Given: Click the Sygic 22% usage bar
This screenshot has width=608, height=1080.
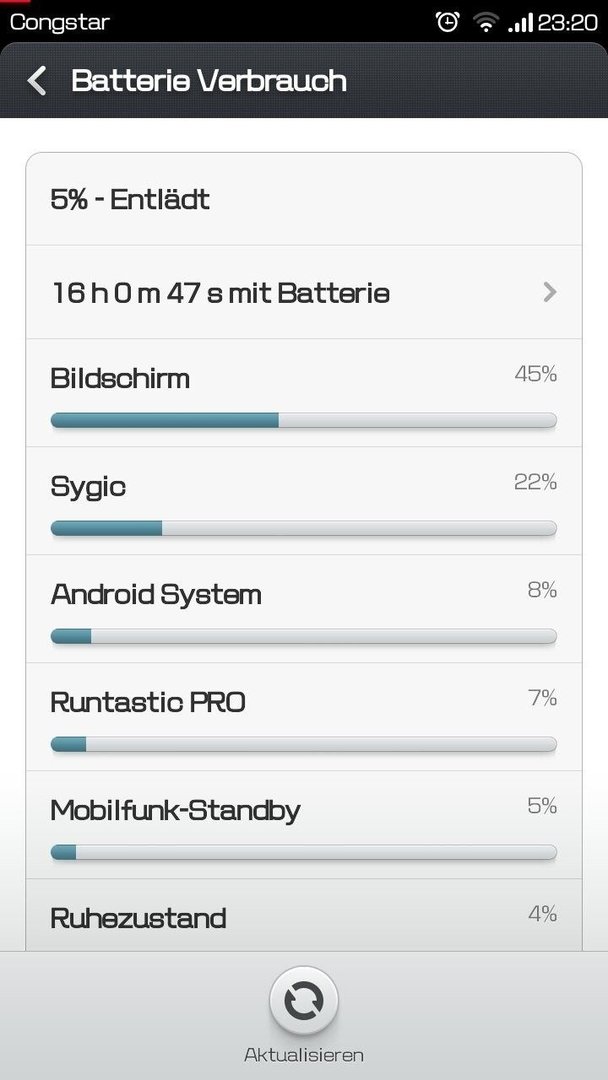Looking at the screenshot, I should 304,528.
